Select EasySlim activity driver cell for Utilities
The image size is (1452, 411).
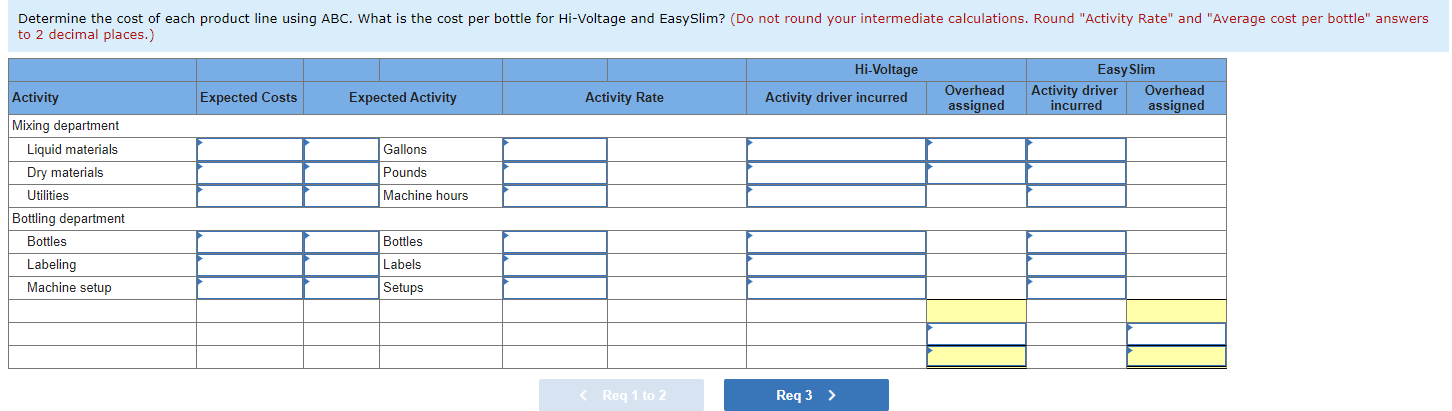(1076, 195)
